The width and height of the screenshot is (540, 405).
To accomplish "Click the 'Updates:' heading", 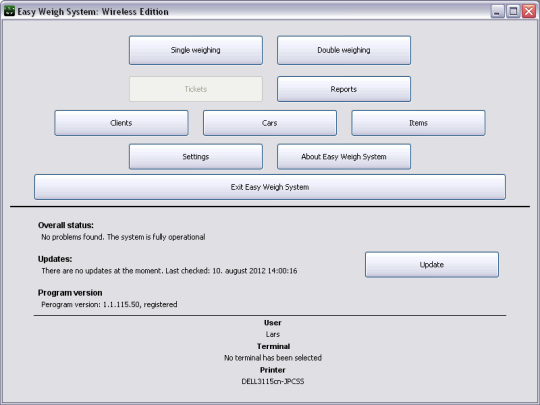I will point(55,259).
